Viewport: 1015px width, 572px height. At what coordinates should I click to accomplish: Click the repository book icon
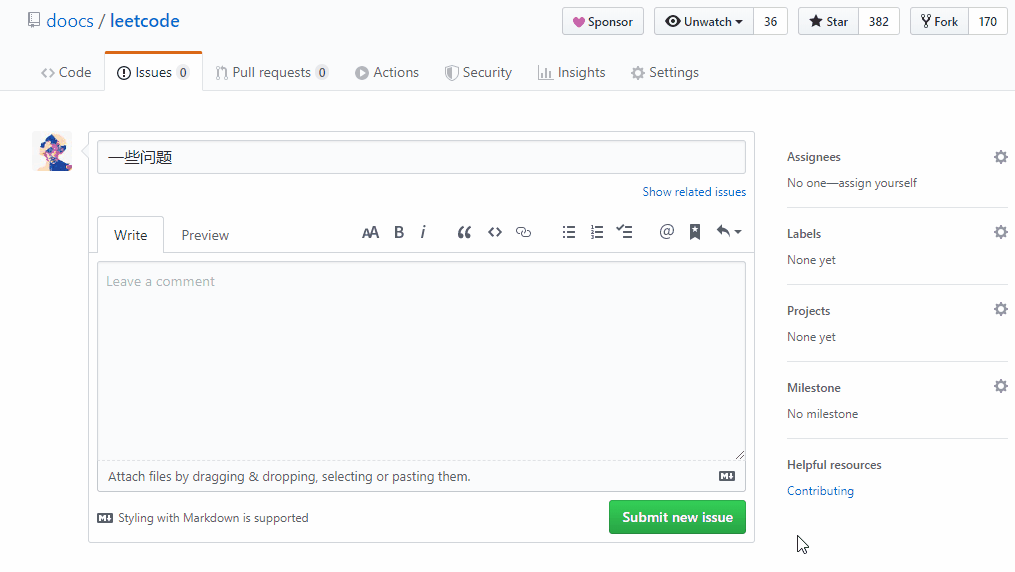34,21
